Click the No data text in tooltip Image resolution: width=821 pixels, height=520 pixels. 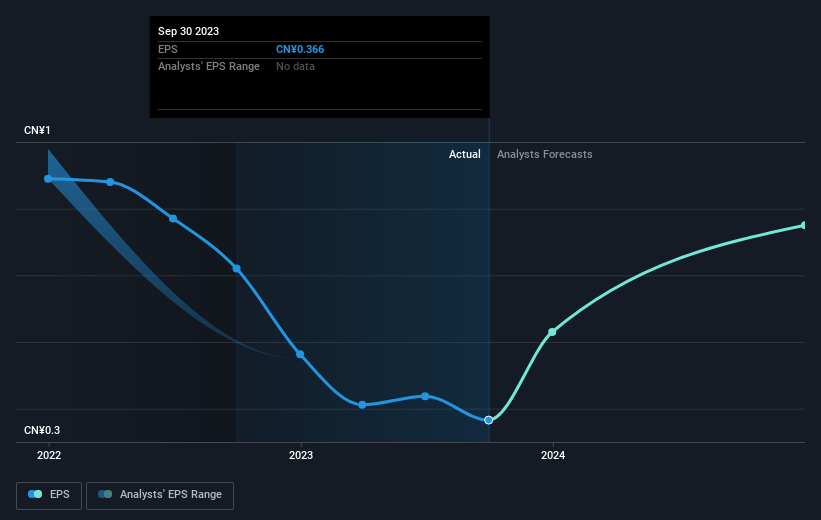click(295, 67)
